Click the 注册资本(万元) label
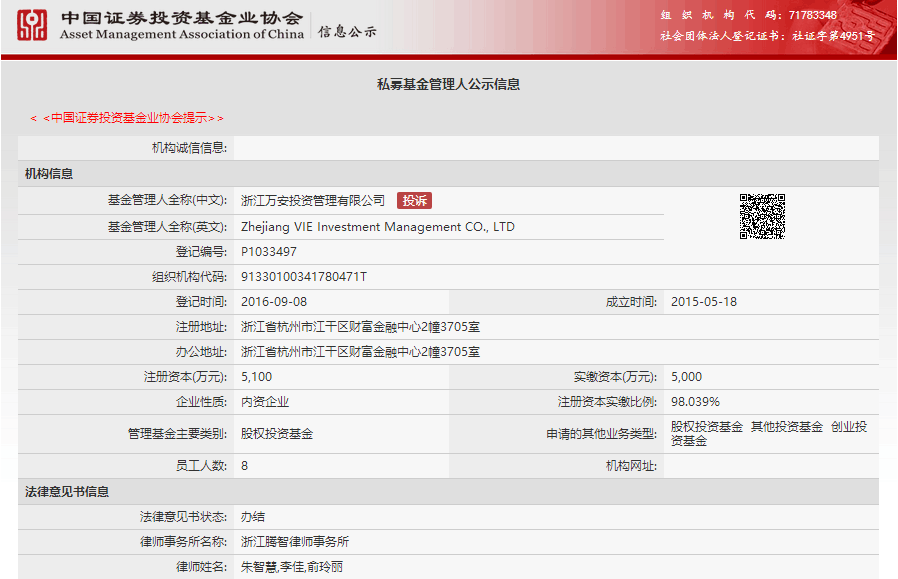 pos(185,377)
